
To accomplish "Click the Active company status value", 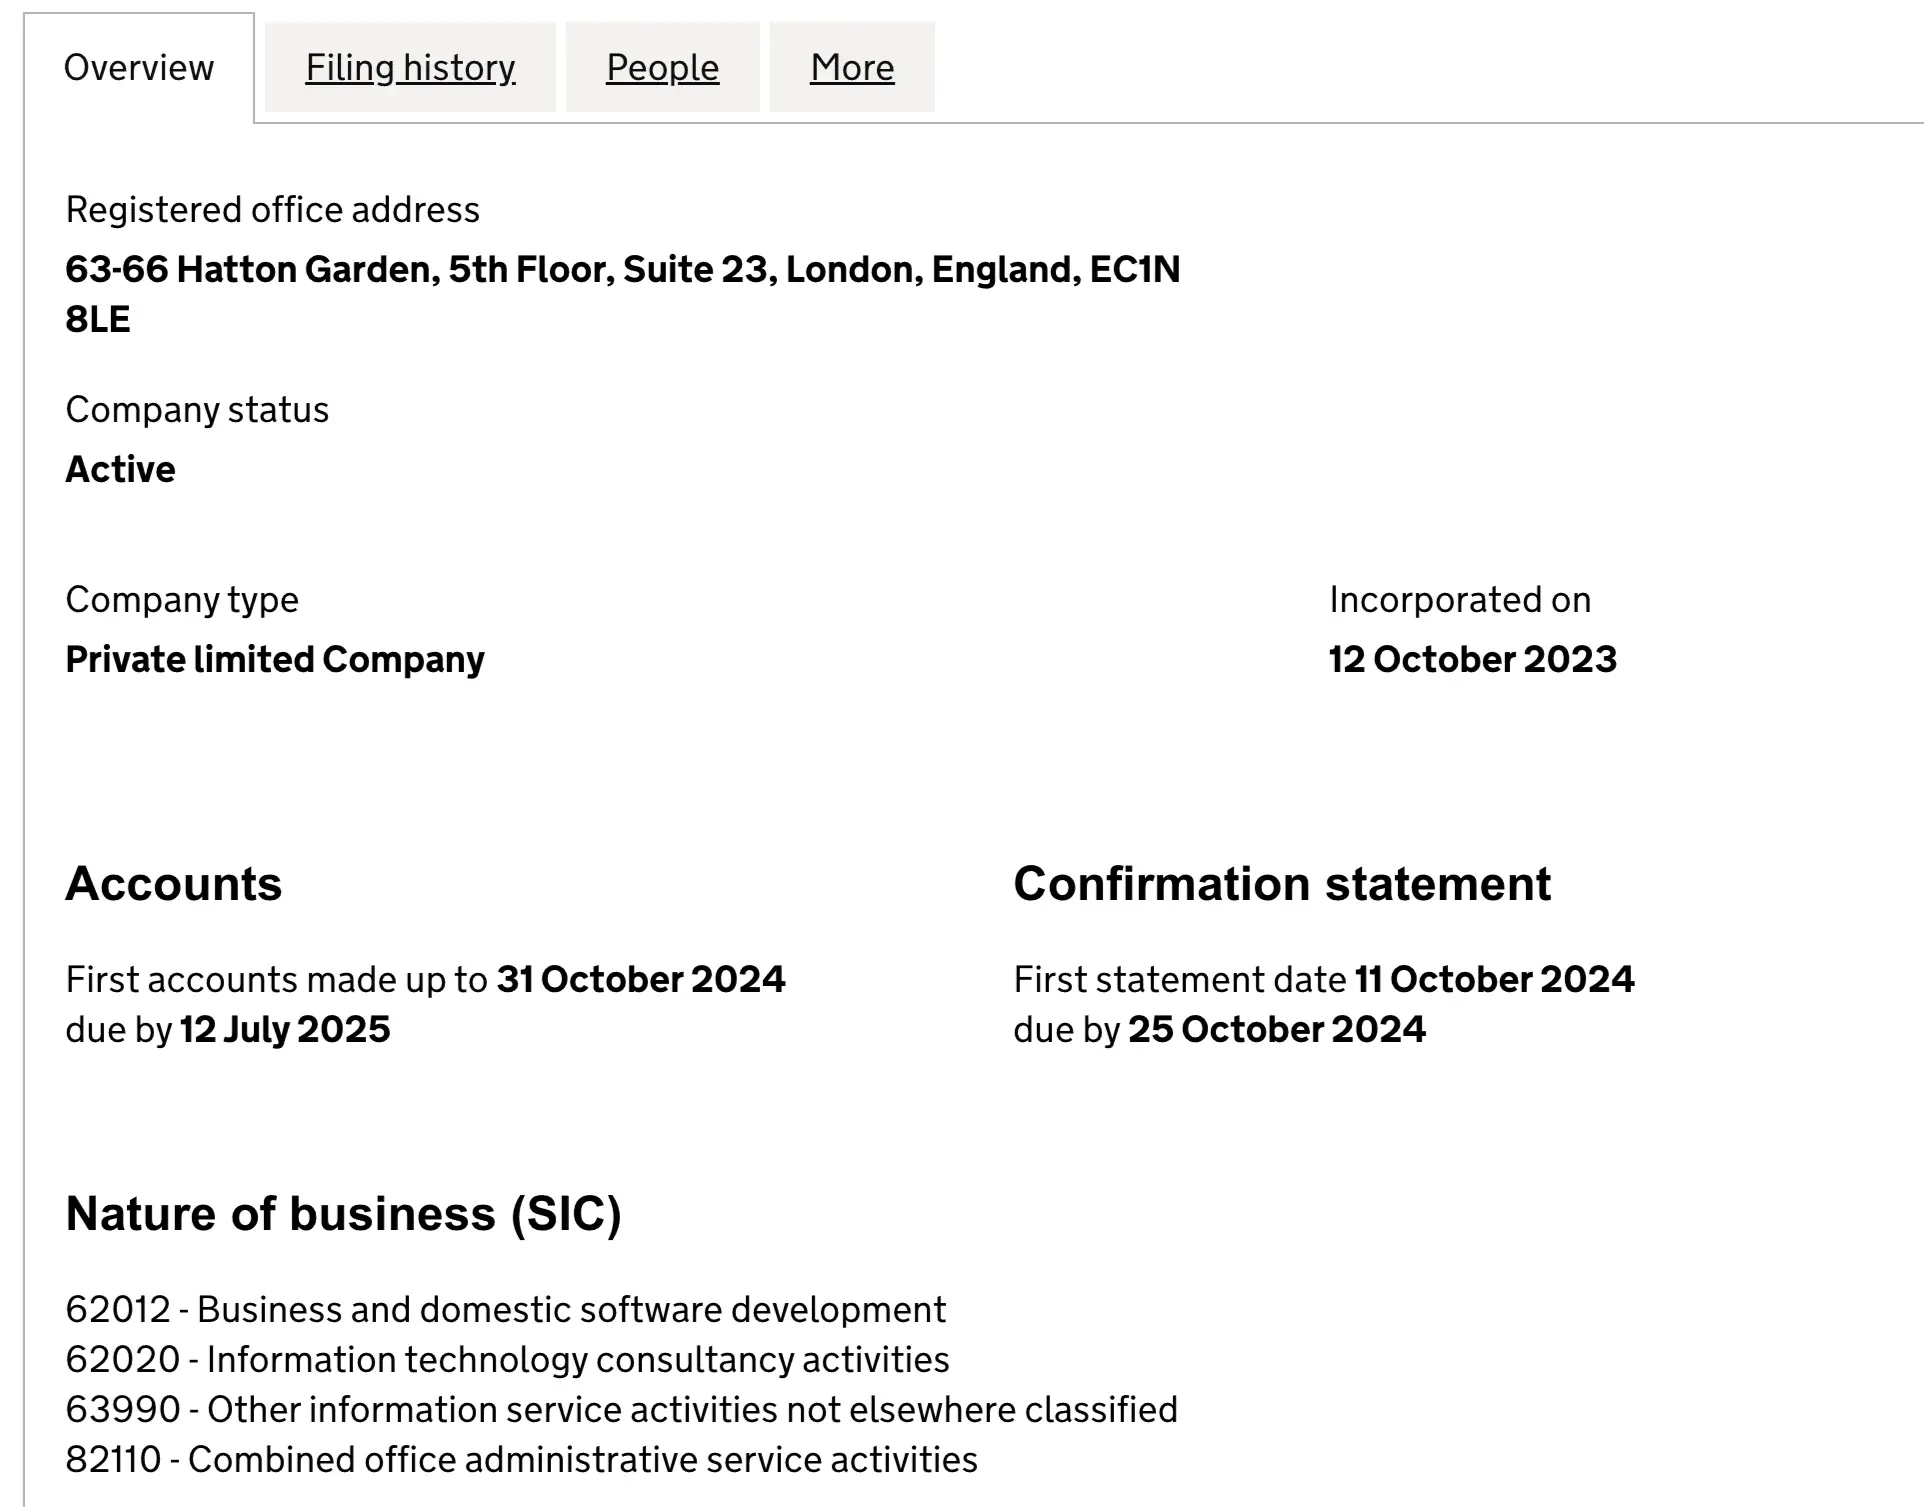I will (x=120, y=470).
